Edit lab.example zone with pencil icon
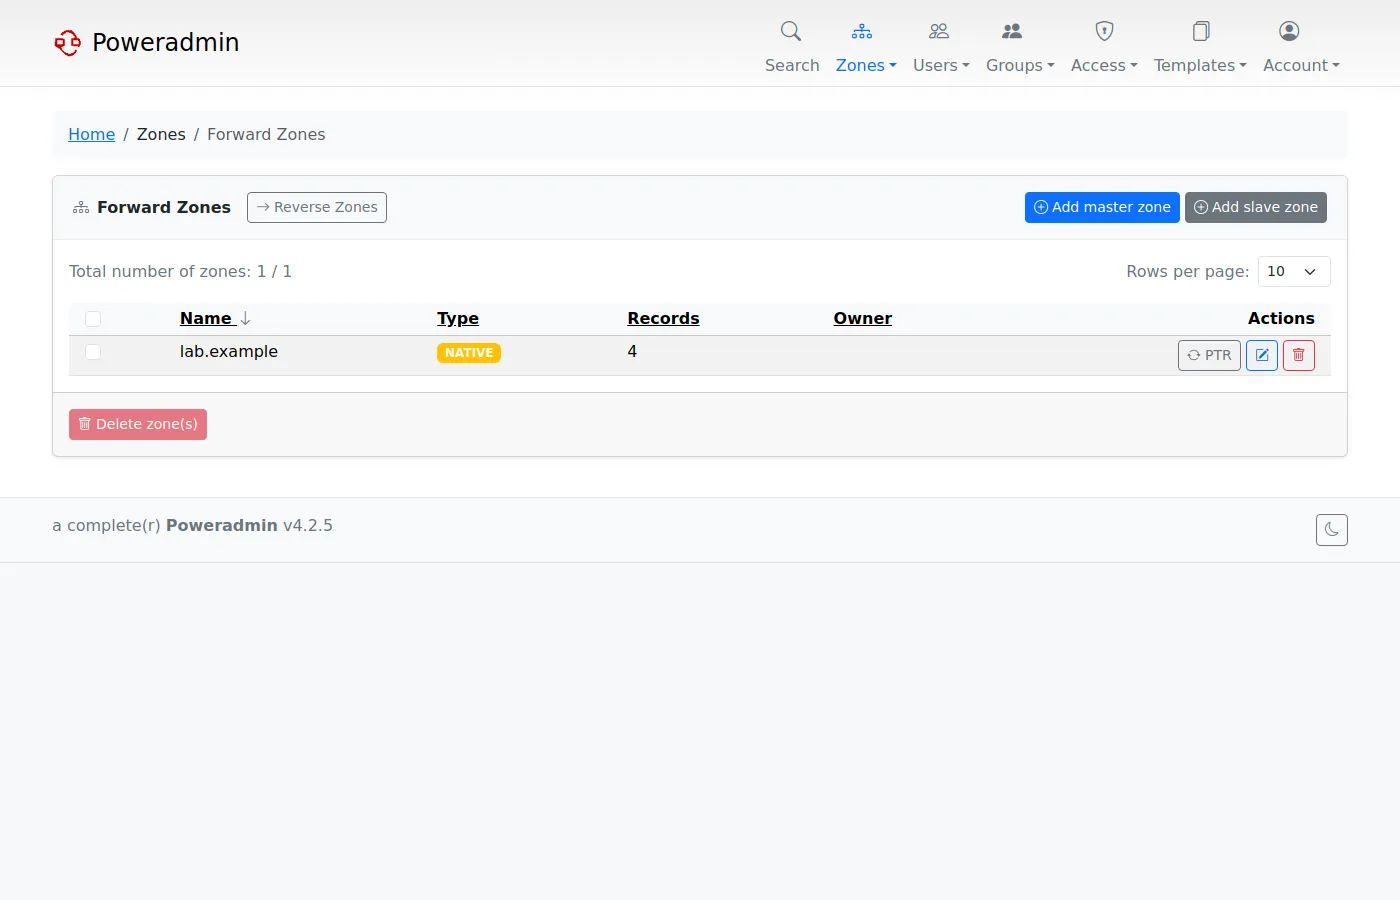Screen dimensions: 1400x900 (x=1262, y=355)
